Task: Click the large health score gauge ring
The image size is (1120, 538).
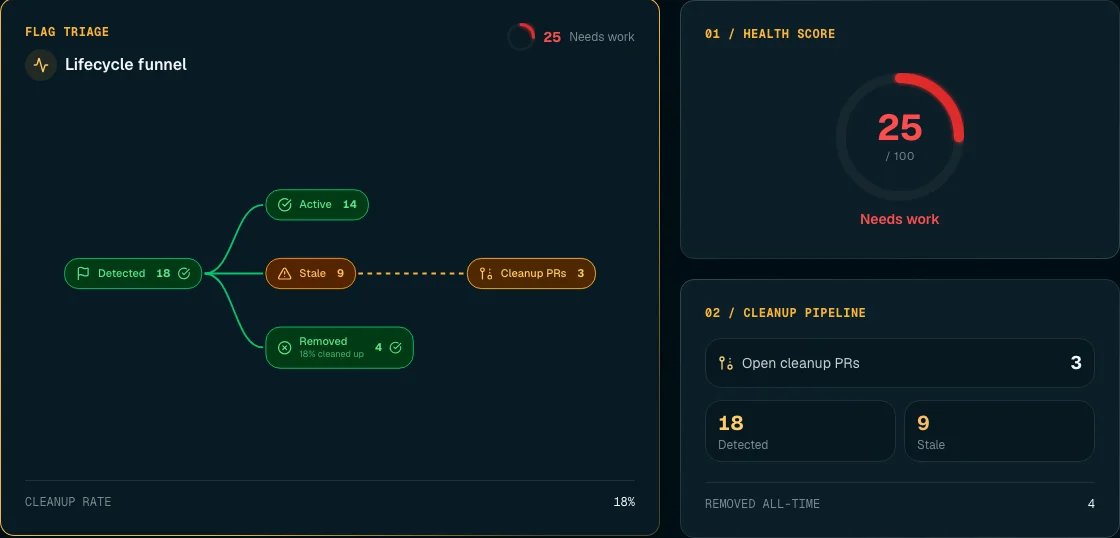Action: (899, 136)
